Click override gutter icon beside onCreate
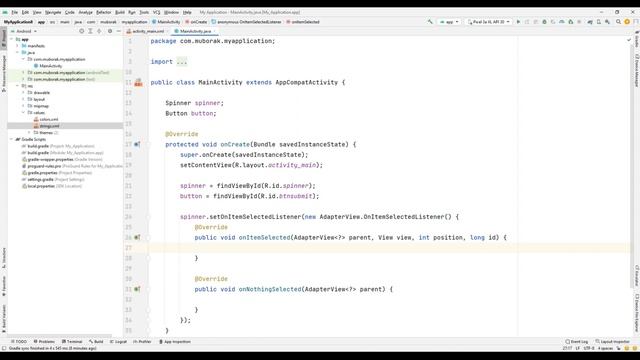 click(137, 144)
